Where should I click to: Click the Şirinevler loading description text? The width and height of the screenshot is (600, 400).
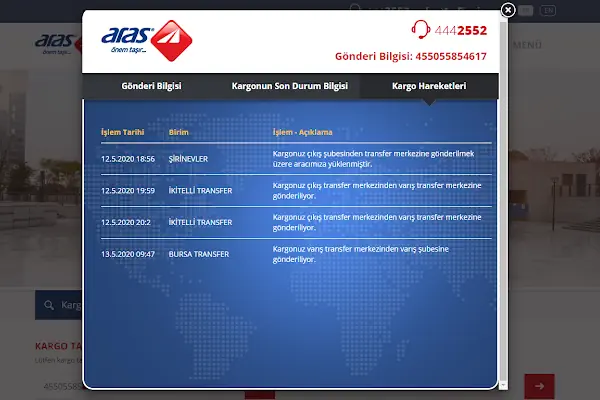(x=373, y=159)
